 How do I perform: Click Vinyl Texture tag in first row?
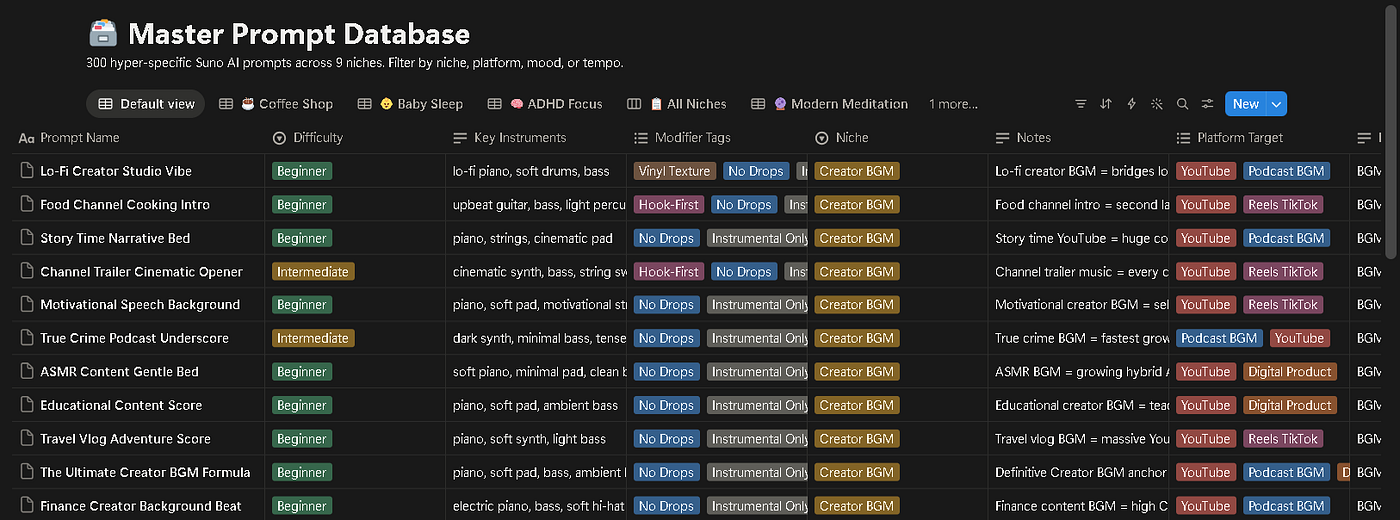point(675,171)
